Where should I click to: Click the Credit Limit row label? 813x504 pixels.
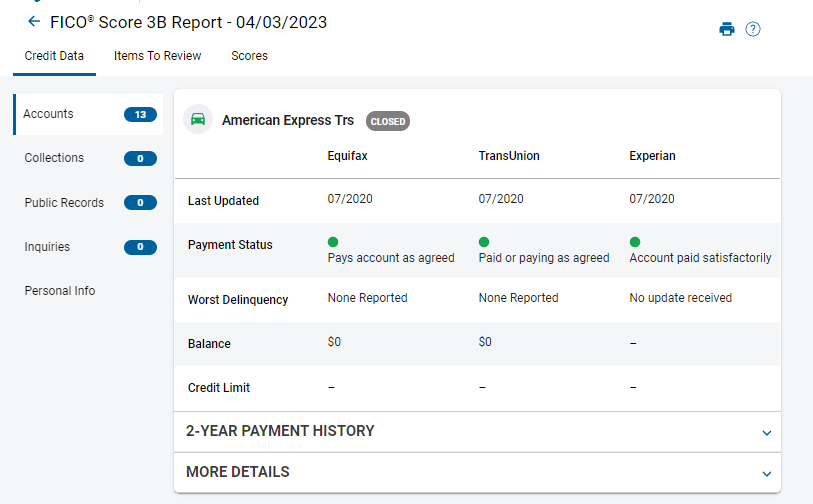(218, 388)
